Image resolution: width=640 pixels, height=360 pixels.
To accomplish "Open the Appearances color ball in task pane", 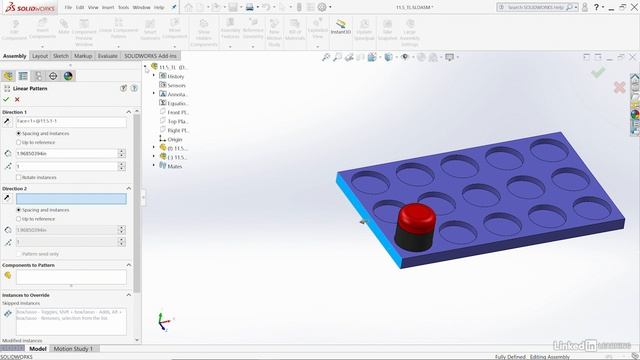I will pos(635,115).
